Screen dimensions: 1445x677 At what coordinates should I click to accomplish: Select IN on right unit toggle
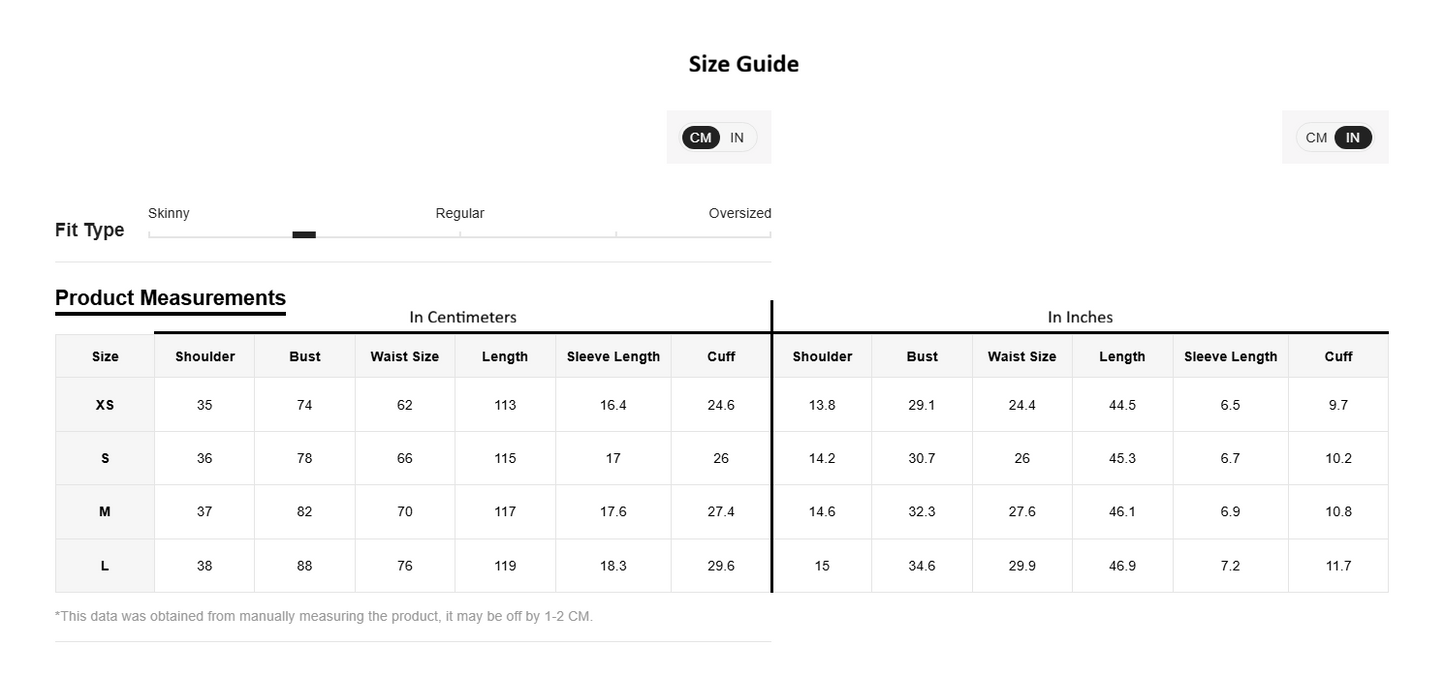1352,138
